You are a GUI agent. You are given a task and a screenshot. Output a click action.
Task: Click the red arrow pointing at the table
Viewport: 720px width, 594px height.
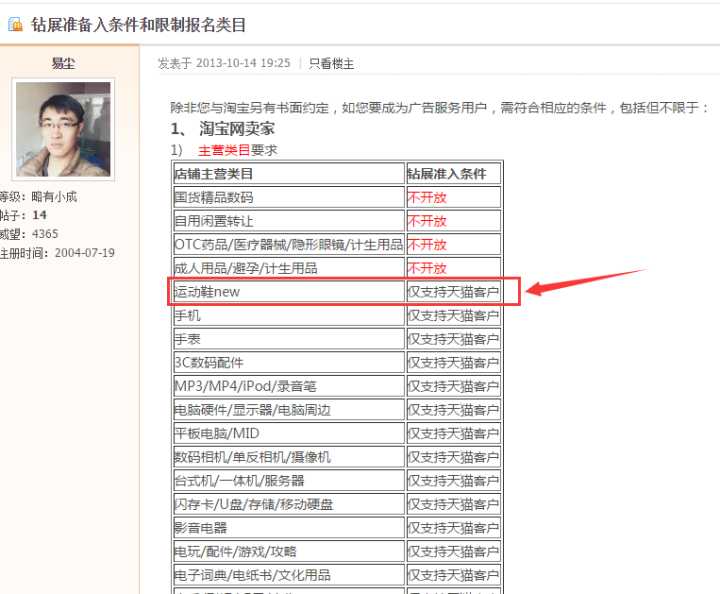(x=585, y=283)
